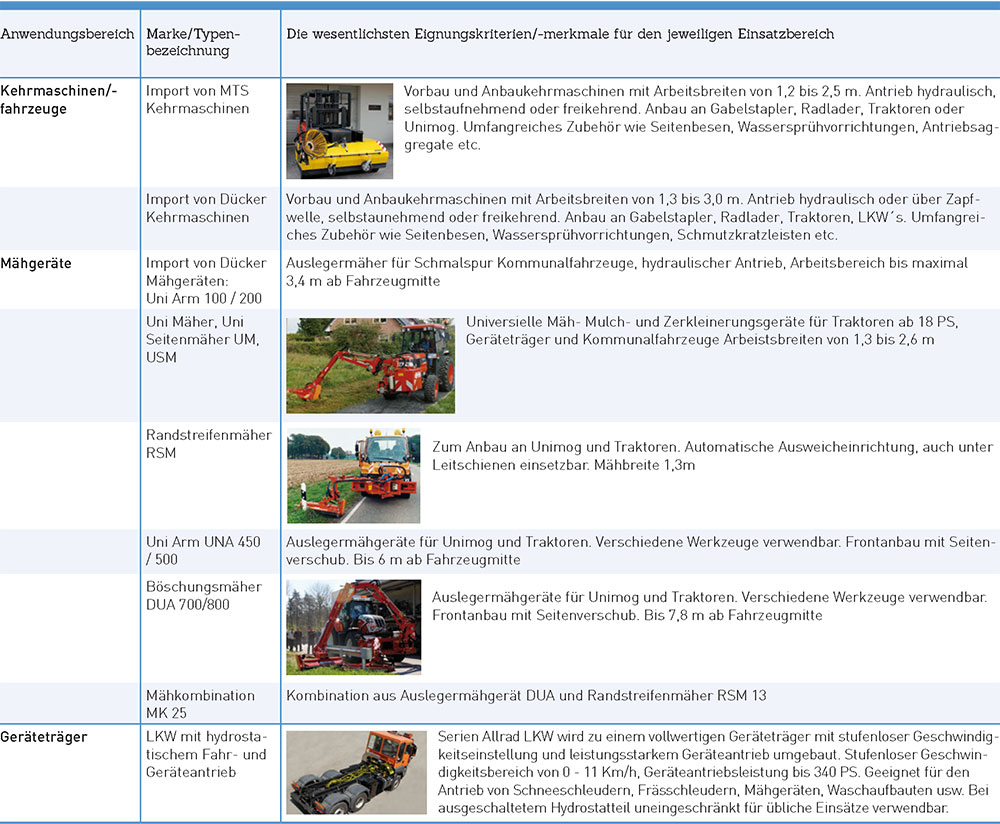Viewport: 1000px width, 824px height.
Task: Click the 'Marke/Typenbezeichnung' column header
Action: point(193,42)
